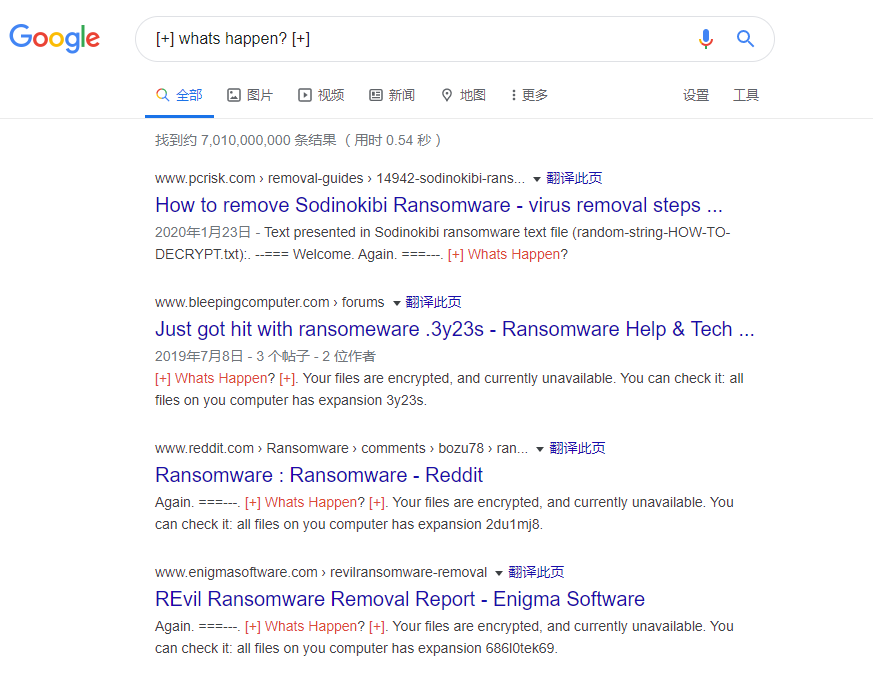
Task: Click snippet text mentioning expansion 686l0tek69
Action: tap(444, 637)
